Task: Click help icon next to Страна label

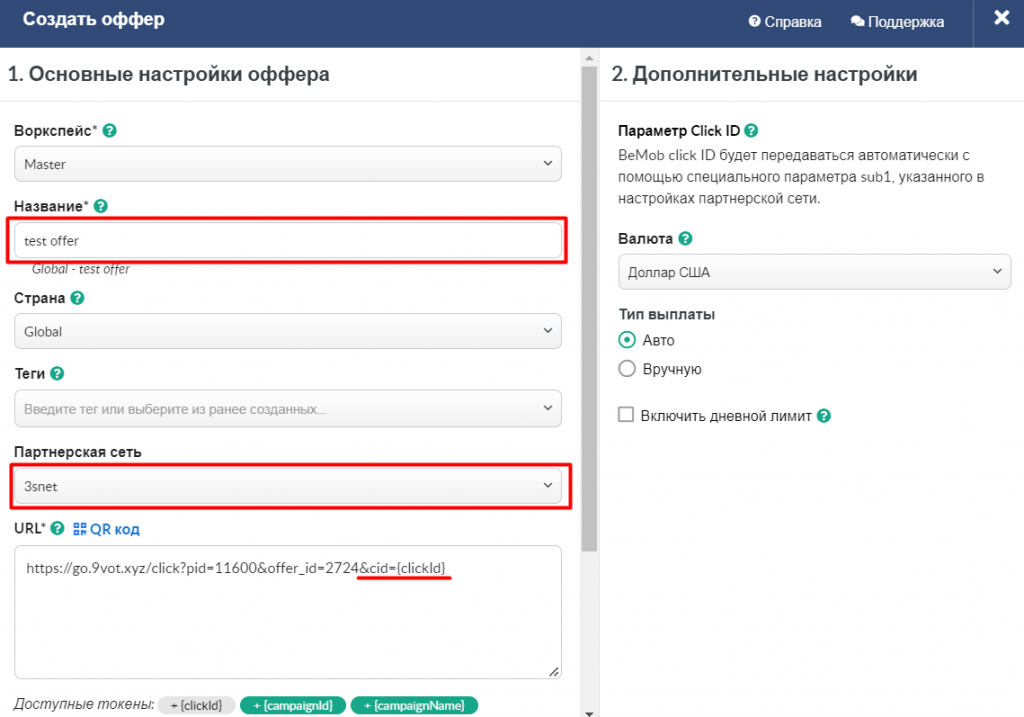Action: [x=77, y=298]
